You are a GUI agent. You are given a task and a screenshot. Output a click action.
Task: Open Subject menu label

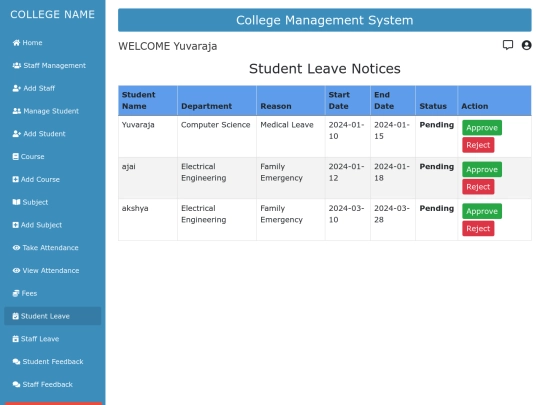coord(35,202)
